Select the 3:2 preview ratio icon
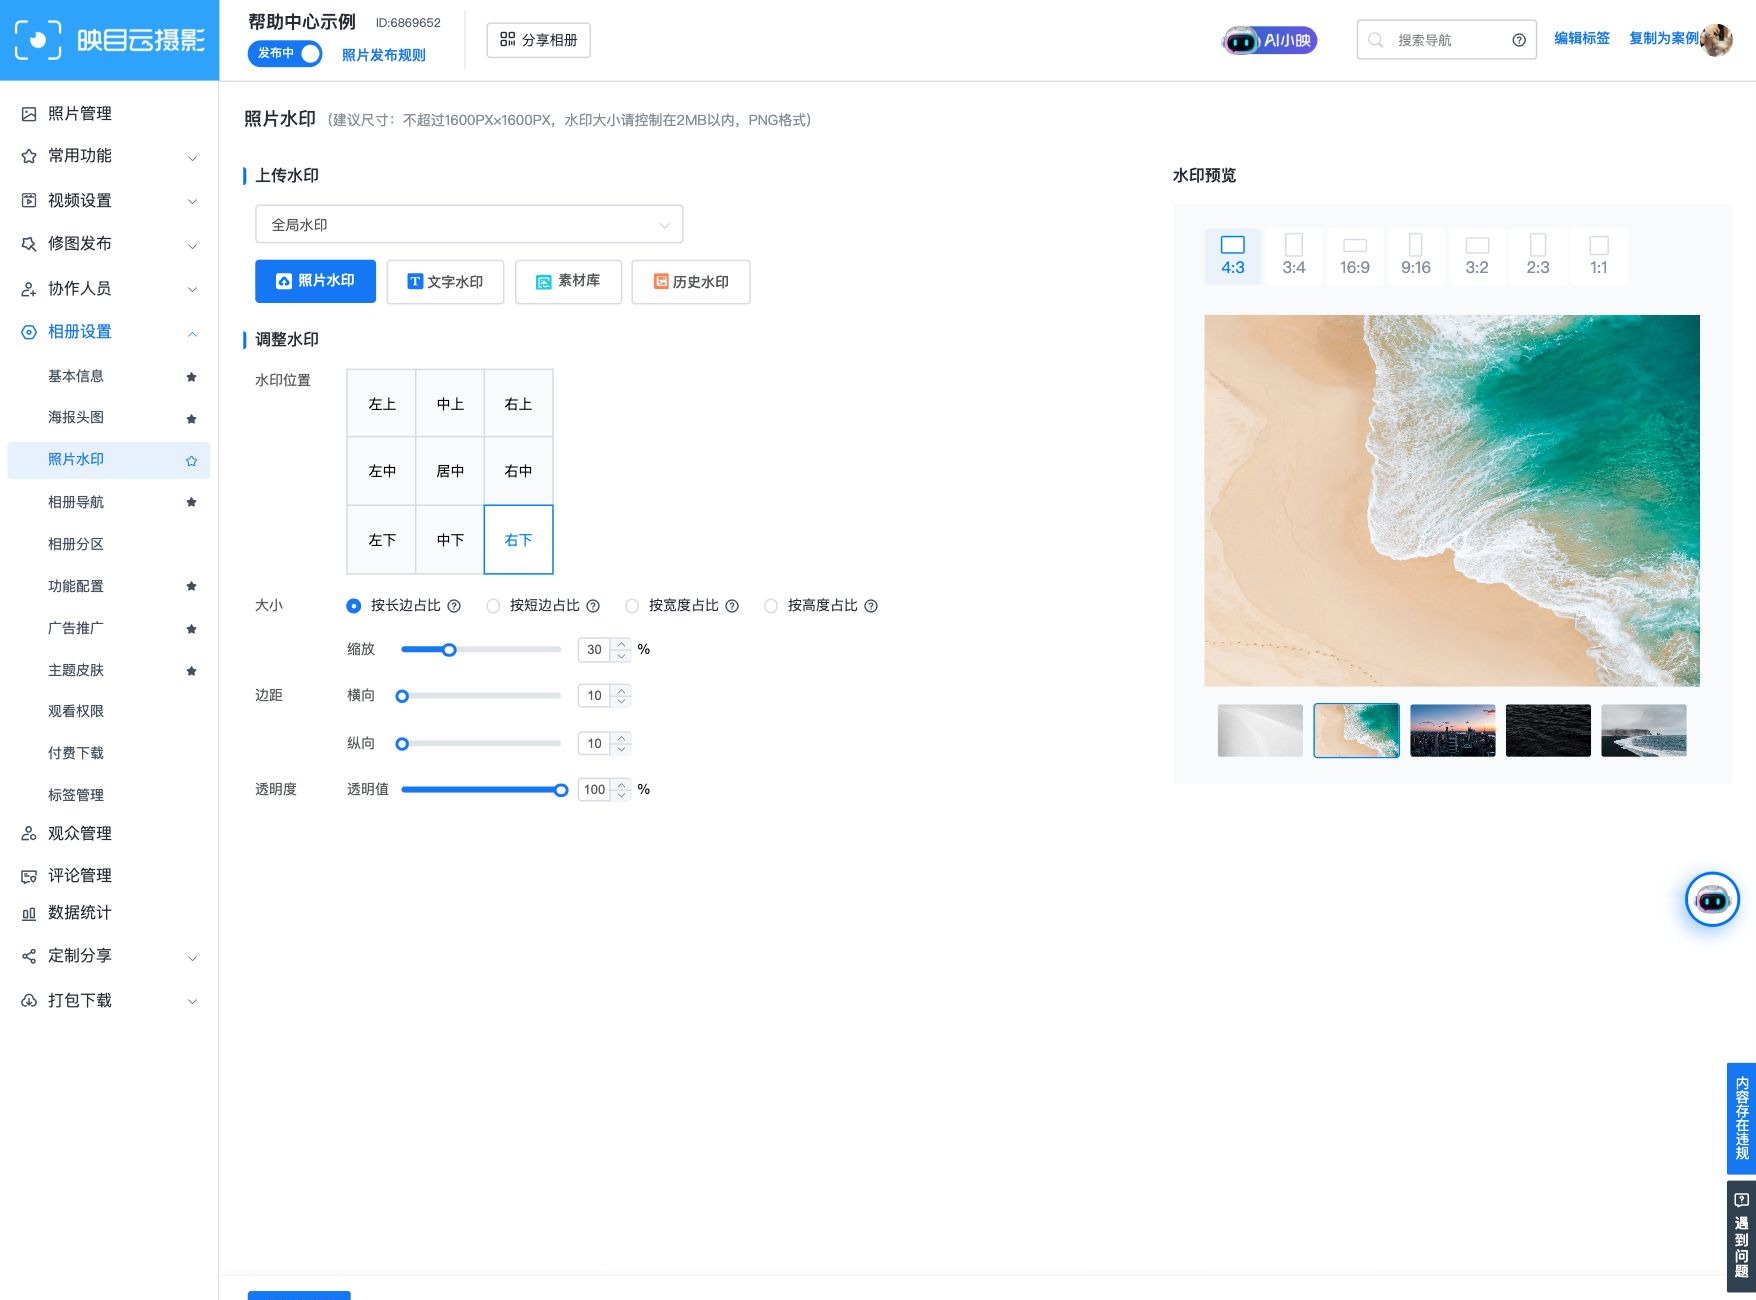This screenshot has width=1756, height=1300. (1477, 256)
